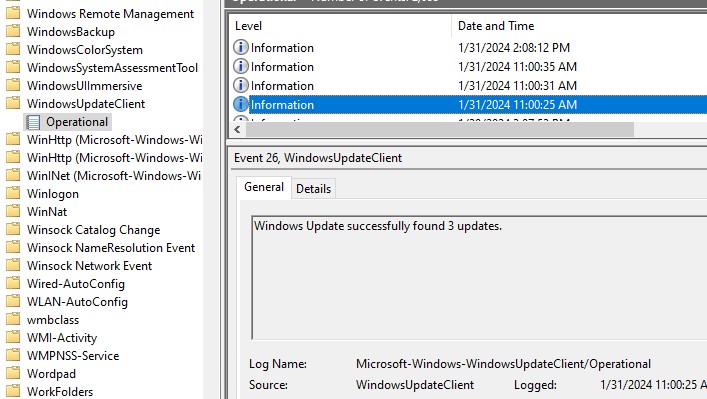Open the WMPNSS-Service folder icon

13,356
